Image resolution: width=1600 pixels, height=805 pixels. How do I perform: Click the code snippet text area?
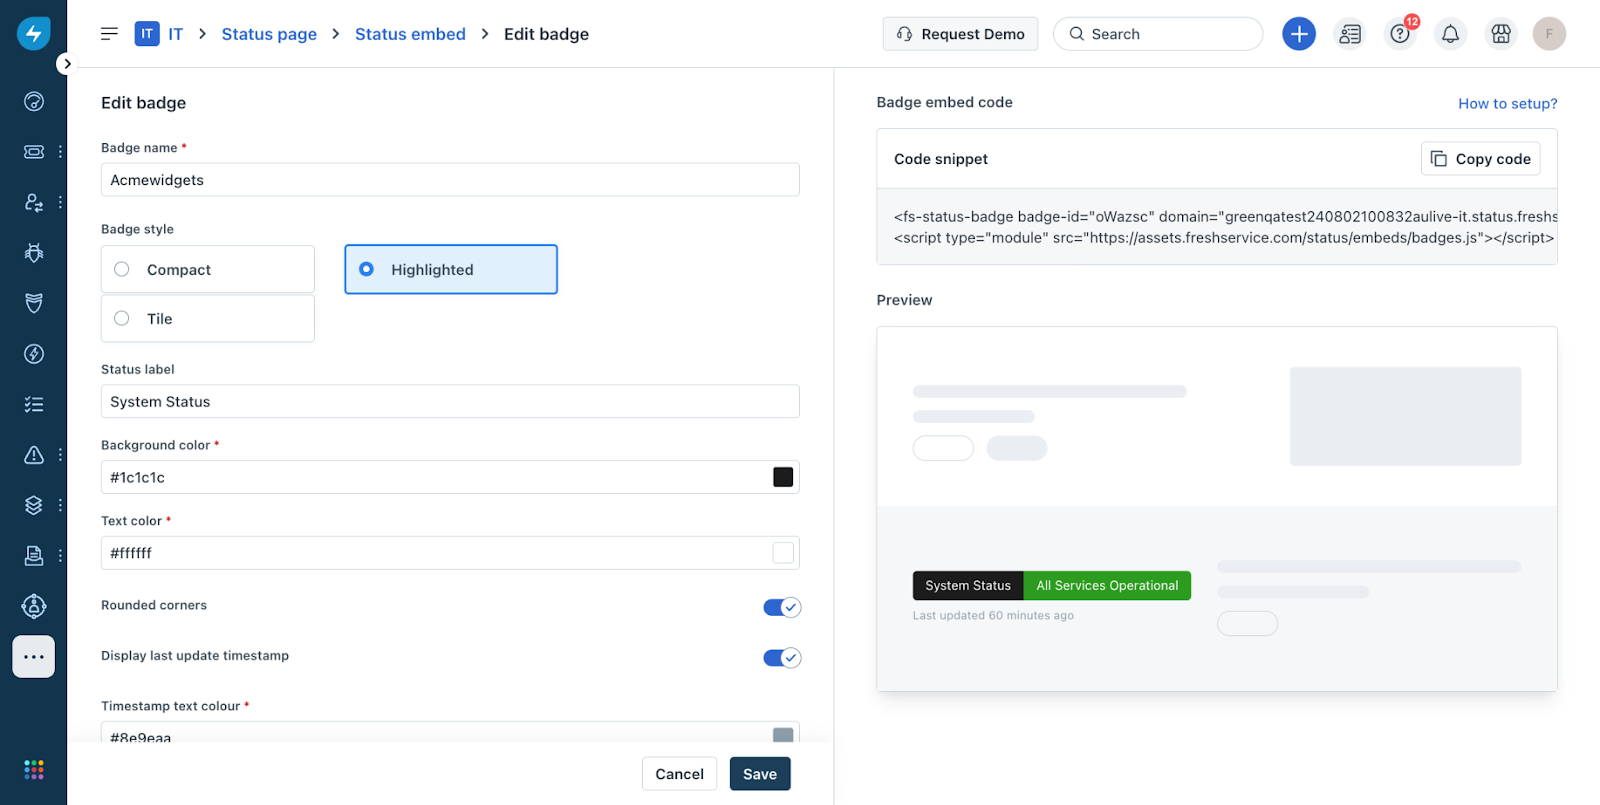click(1217, 227)
